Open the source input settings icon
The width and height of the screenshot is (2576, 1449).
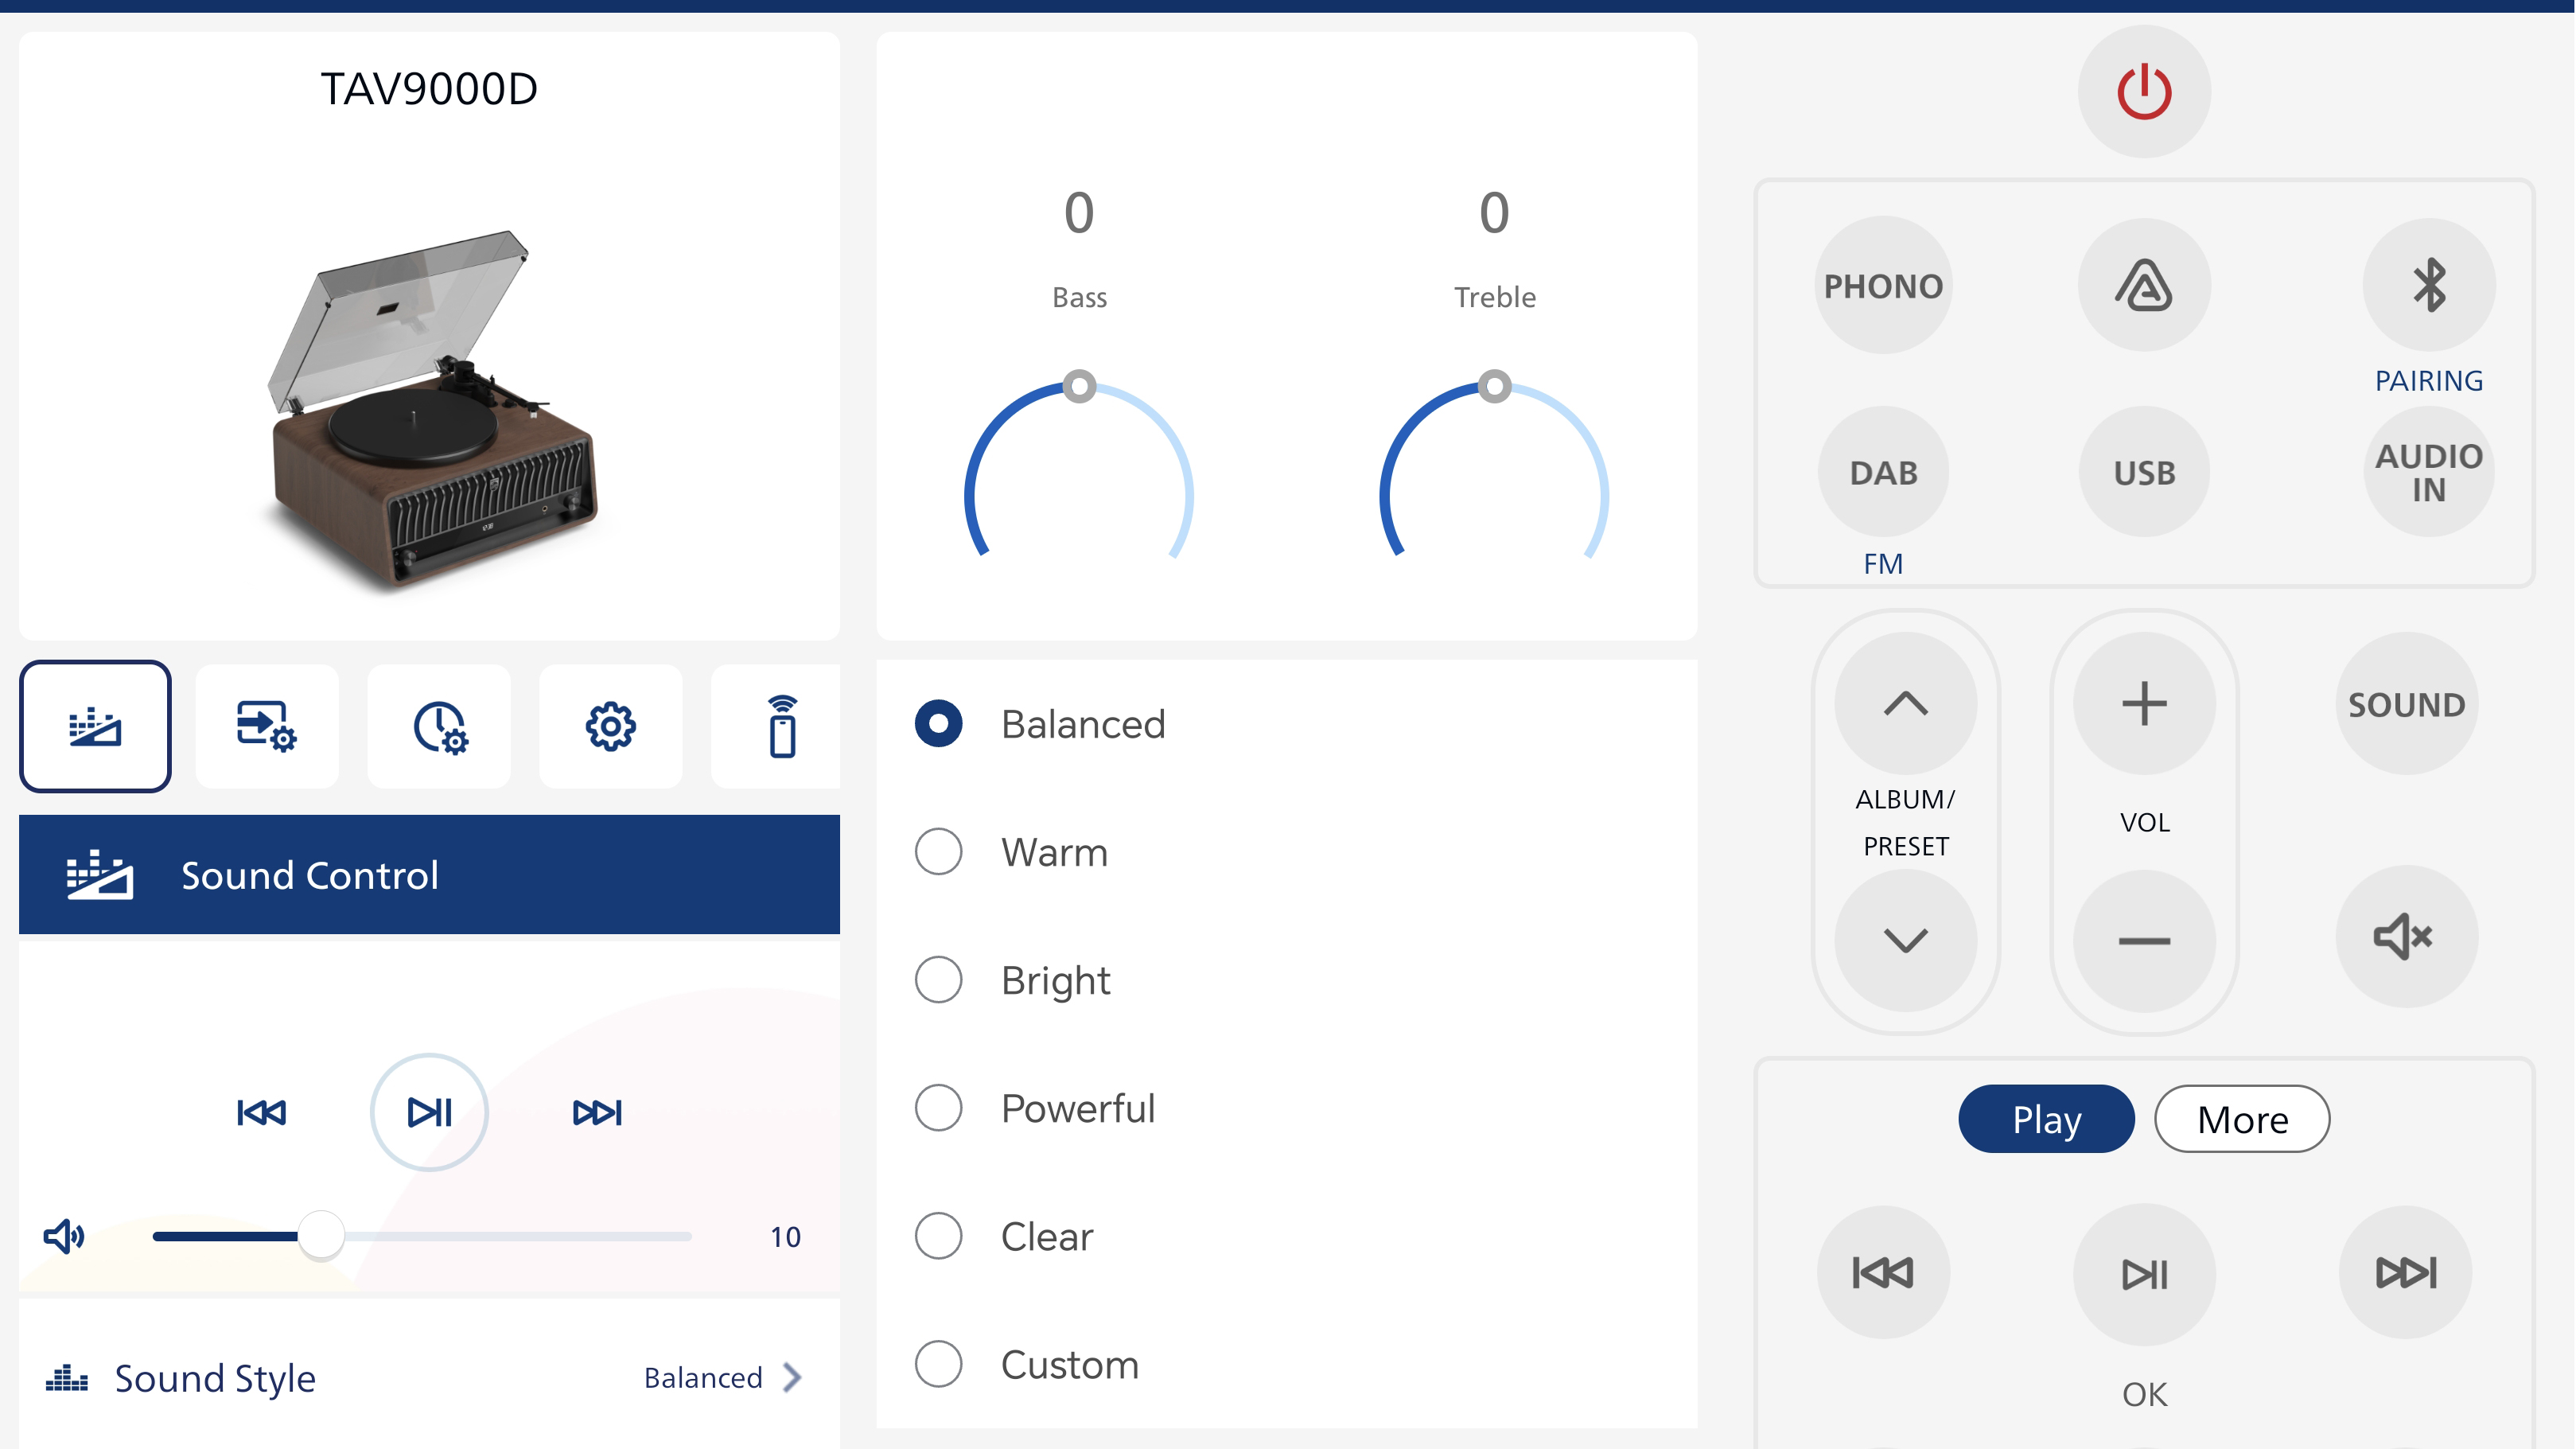(x=266, y=727)
